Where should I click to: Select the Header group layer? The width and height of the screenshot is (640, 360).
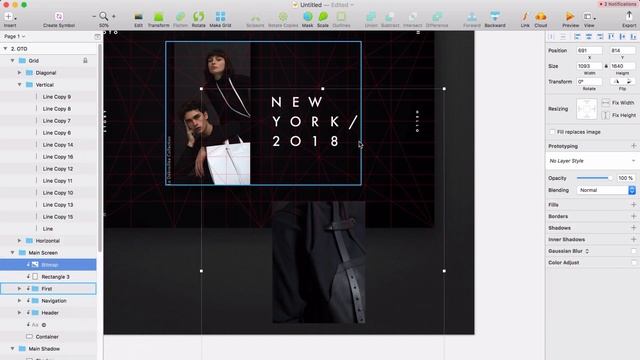coord(49,313)
